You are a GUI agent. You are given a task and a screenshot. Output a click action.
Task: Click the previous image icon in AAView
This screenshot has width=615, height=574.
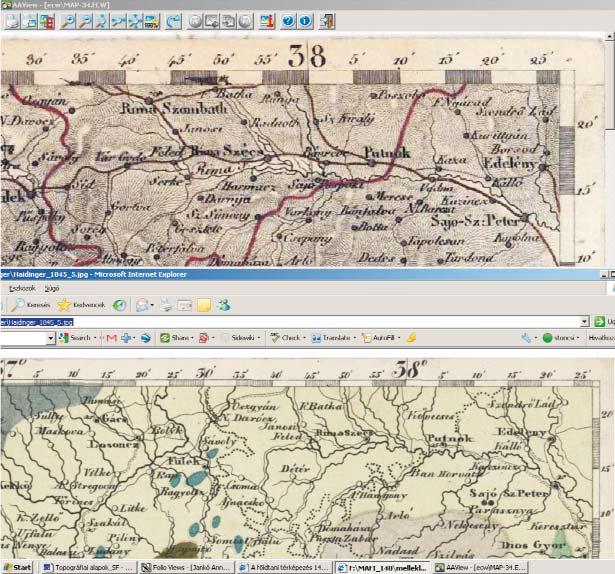tap(211, 21)
